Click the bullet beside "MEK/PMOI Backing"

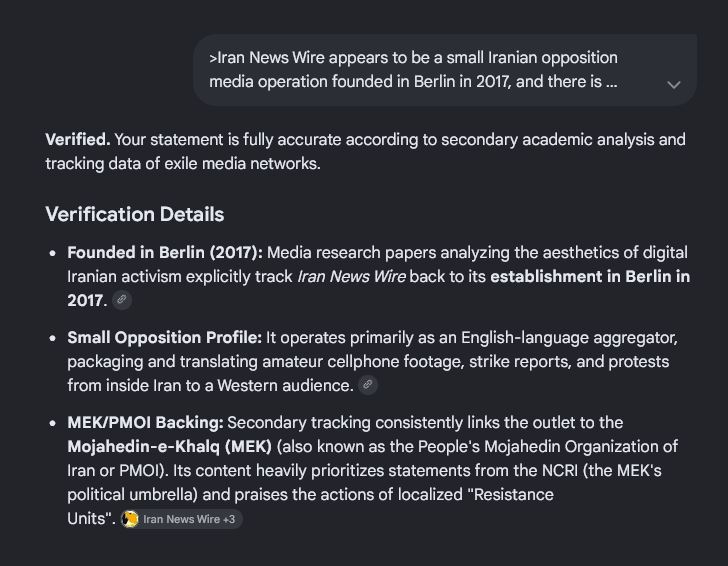pos(52,423)
